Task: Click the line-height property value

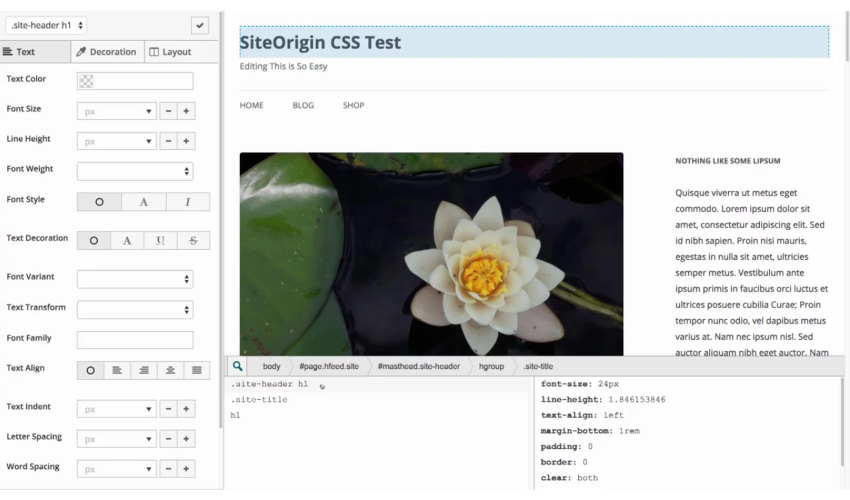Action: tap(636, 400)
